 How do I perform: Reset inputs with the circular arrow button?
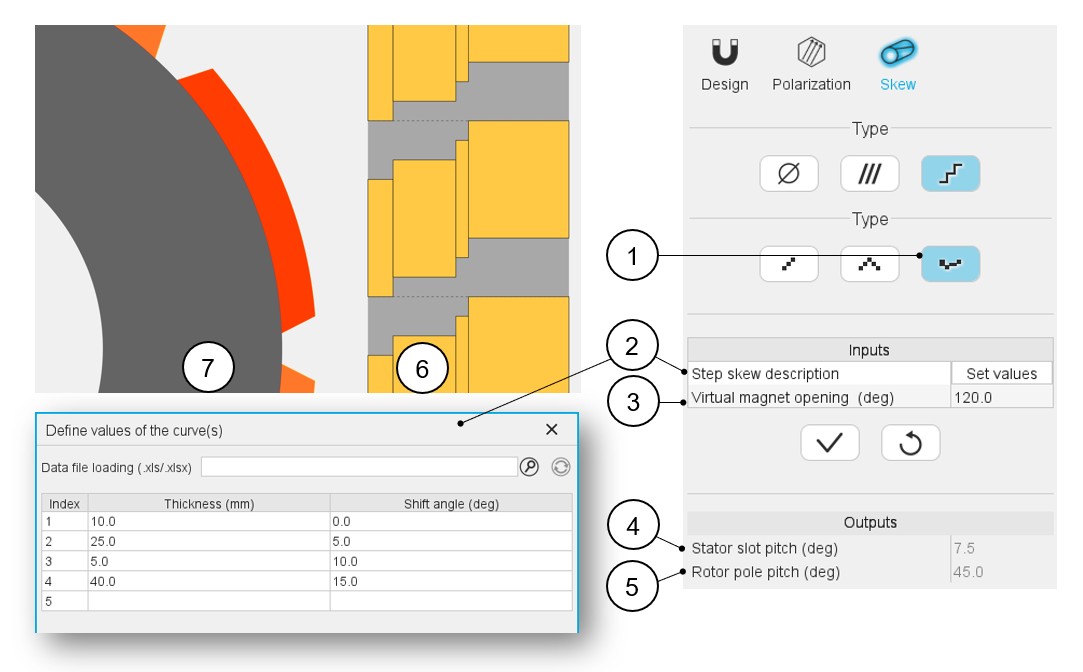click(x=910, y=443)
